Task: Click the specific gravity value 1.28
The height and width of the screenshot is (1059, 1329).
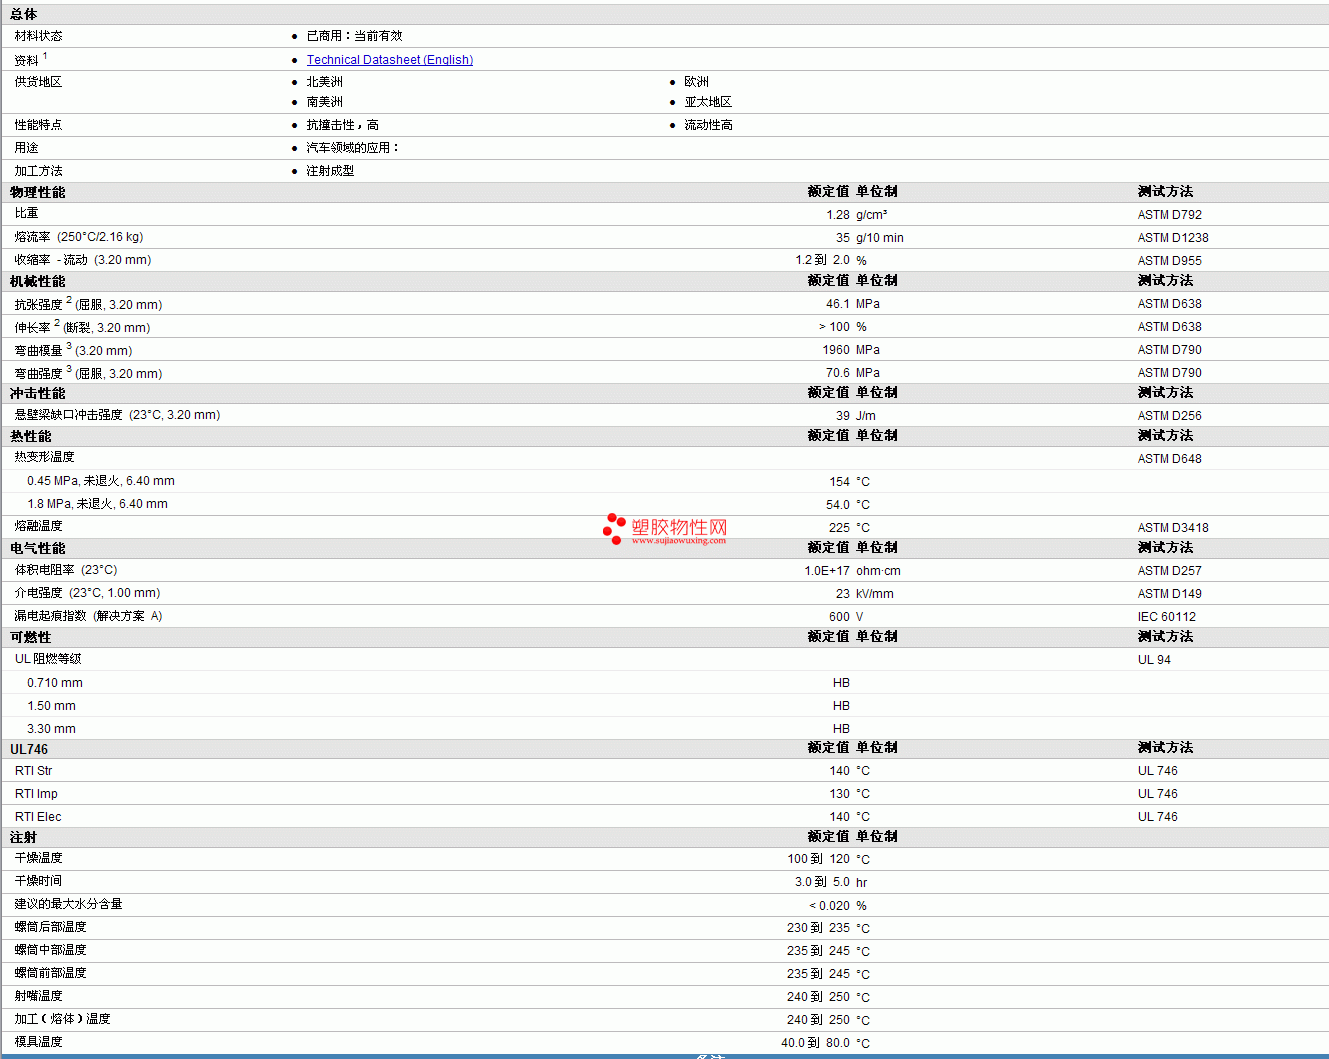Action: (x=838, y=215)
